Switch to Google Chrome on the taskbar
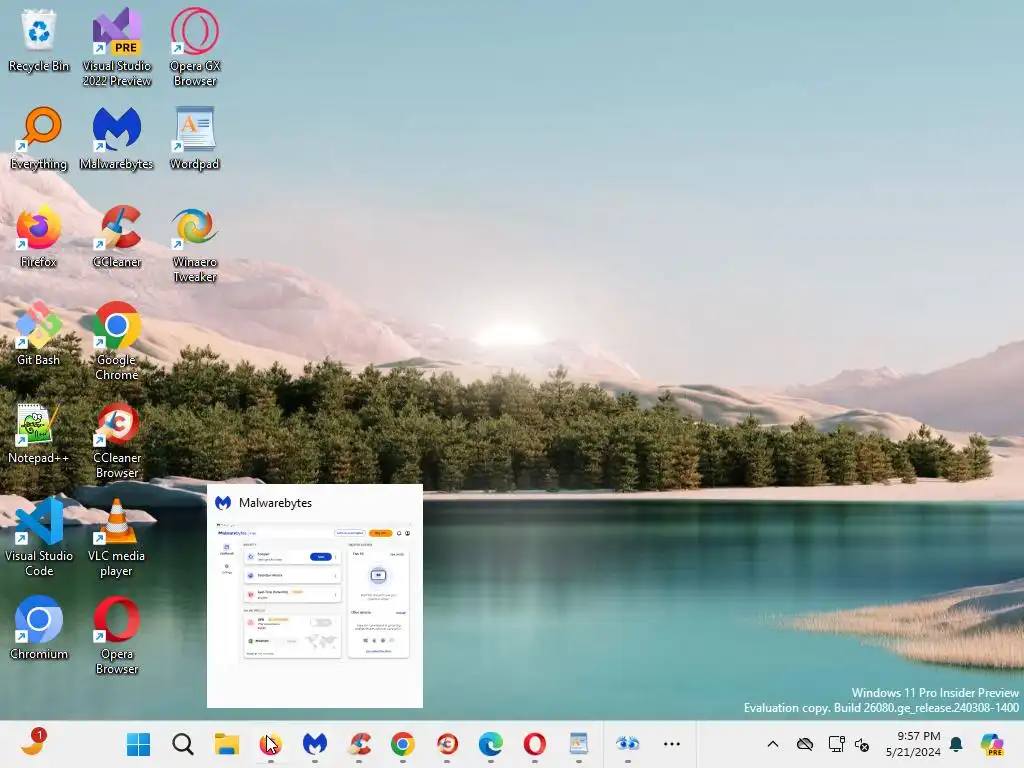The height and width of the screenshot is (768, 1024). pyautogui.click(x=403, y=744)
